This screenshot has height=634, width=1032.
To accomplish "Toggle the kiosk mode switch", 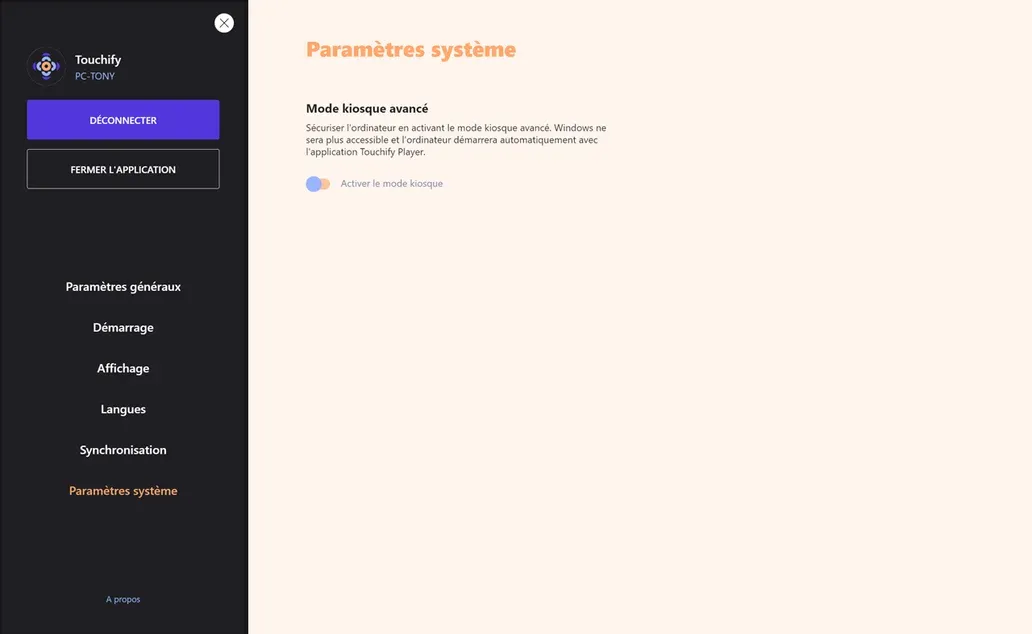I will 318,184.
